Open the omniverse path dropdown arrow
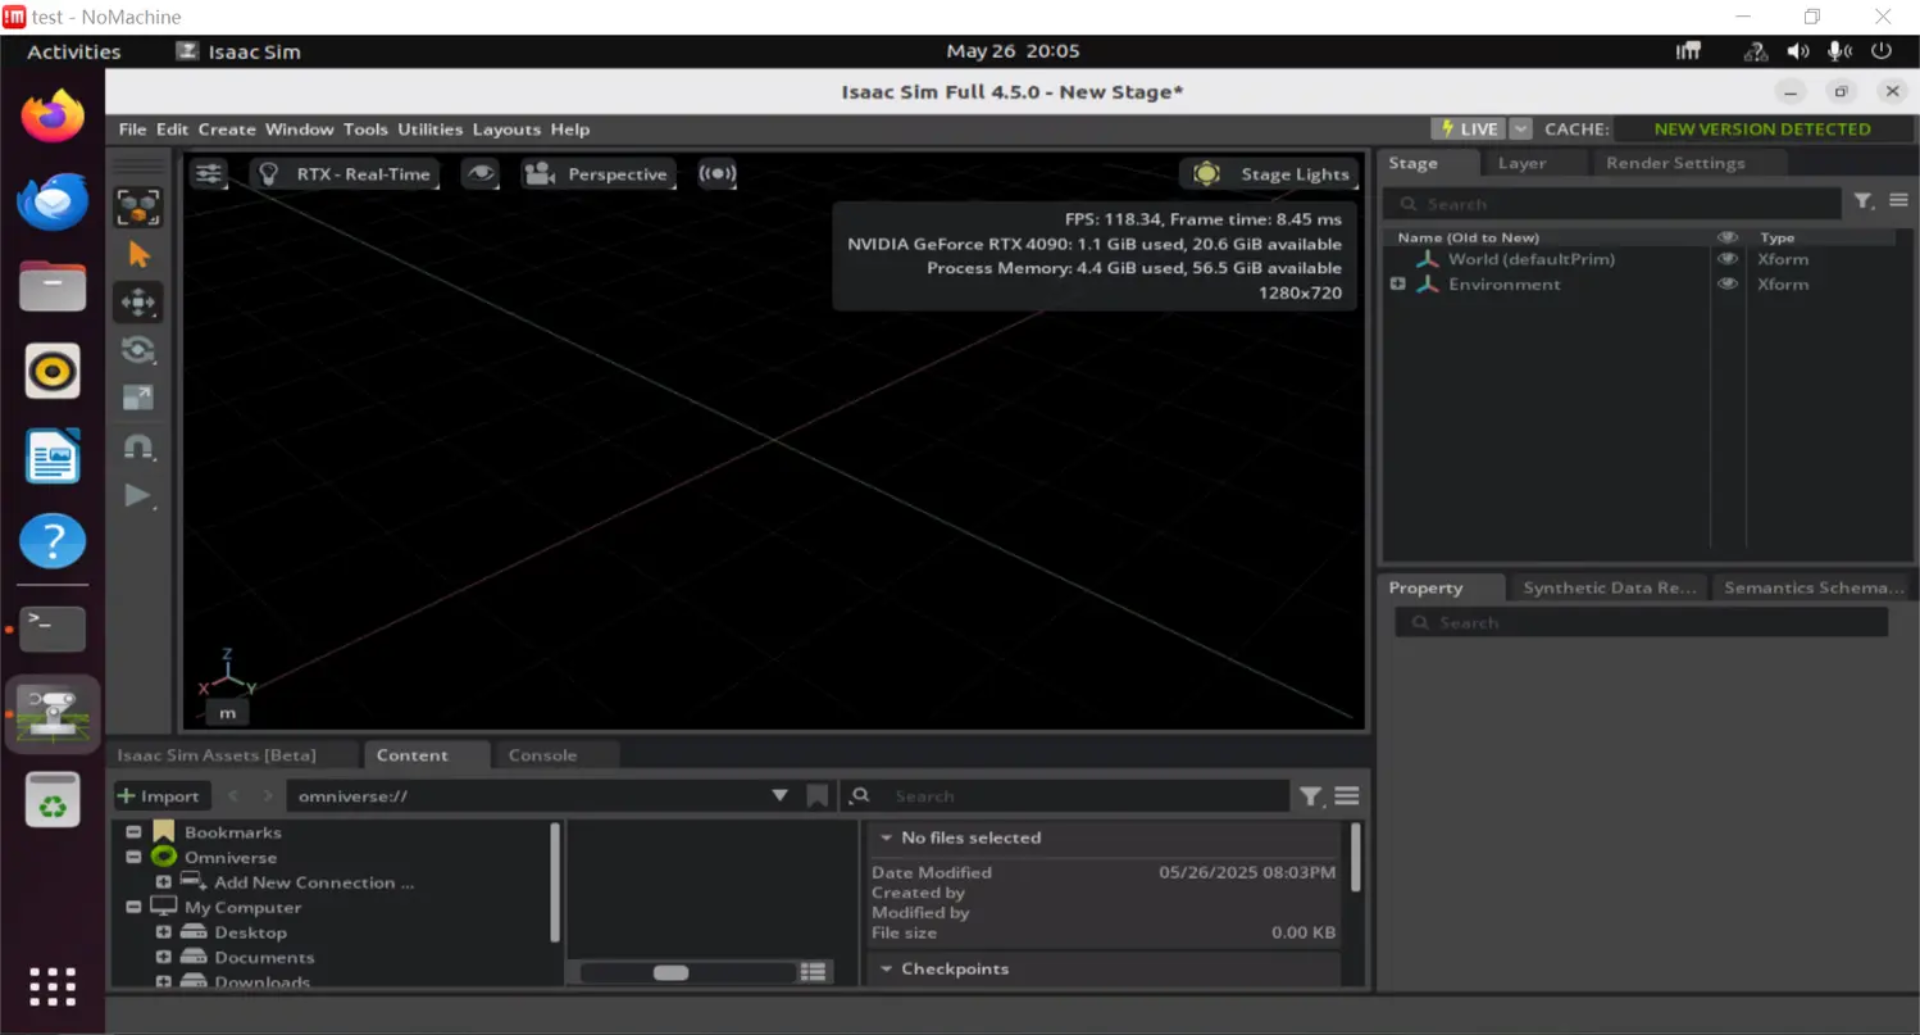Image resolution: width=1920 pixels, height=1035 pixels. tap(779, 796)
